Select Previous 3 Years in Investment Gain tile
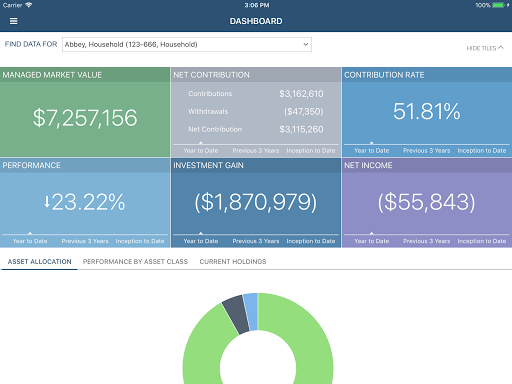The height and width of the screenshot is (384, 512). tap(256, 241)
